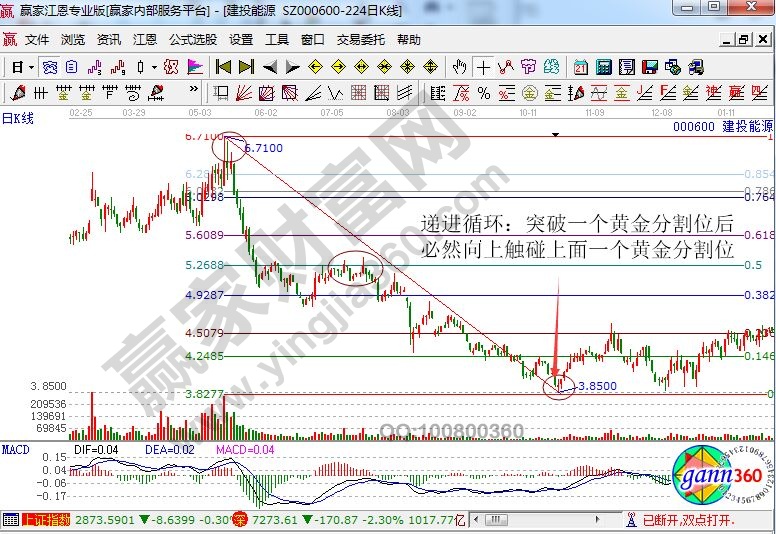Open the calculator tool
This screenshot has width=776, height=534.
click(604, 67)
